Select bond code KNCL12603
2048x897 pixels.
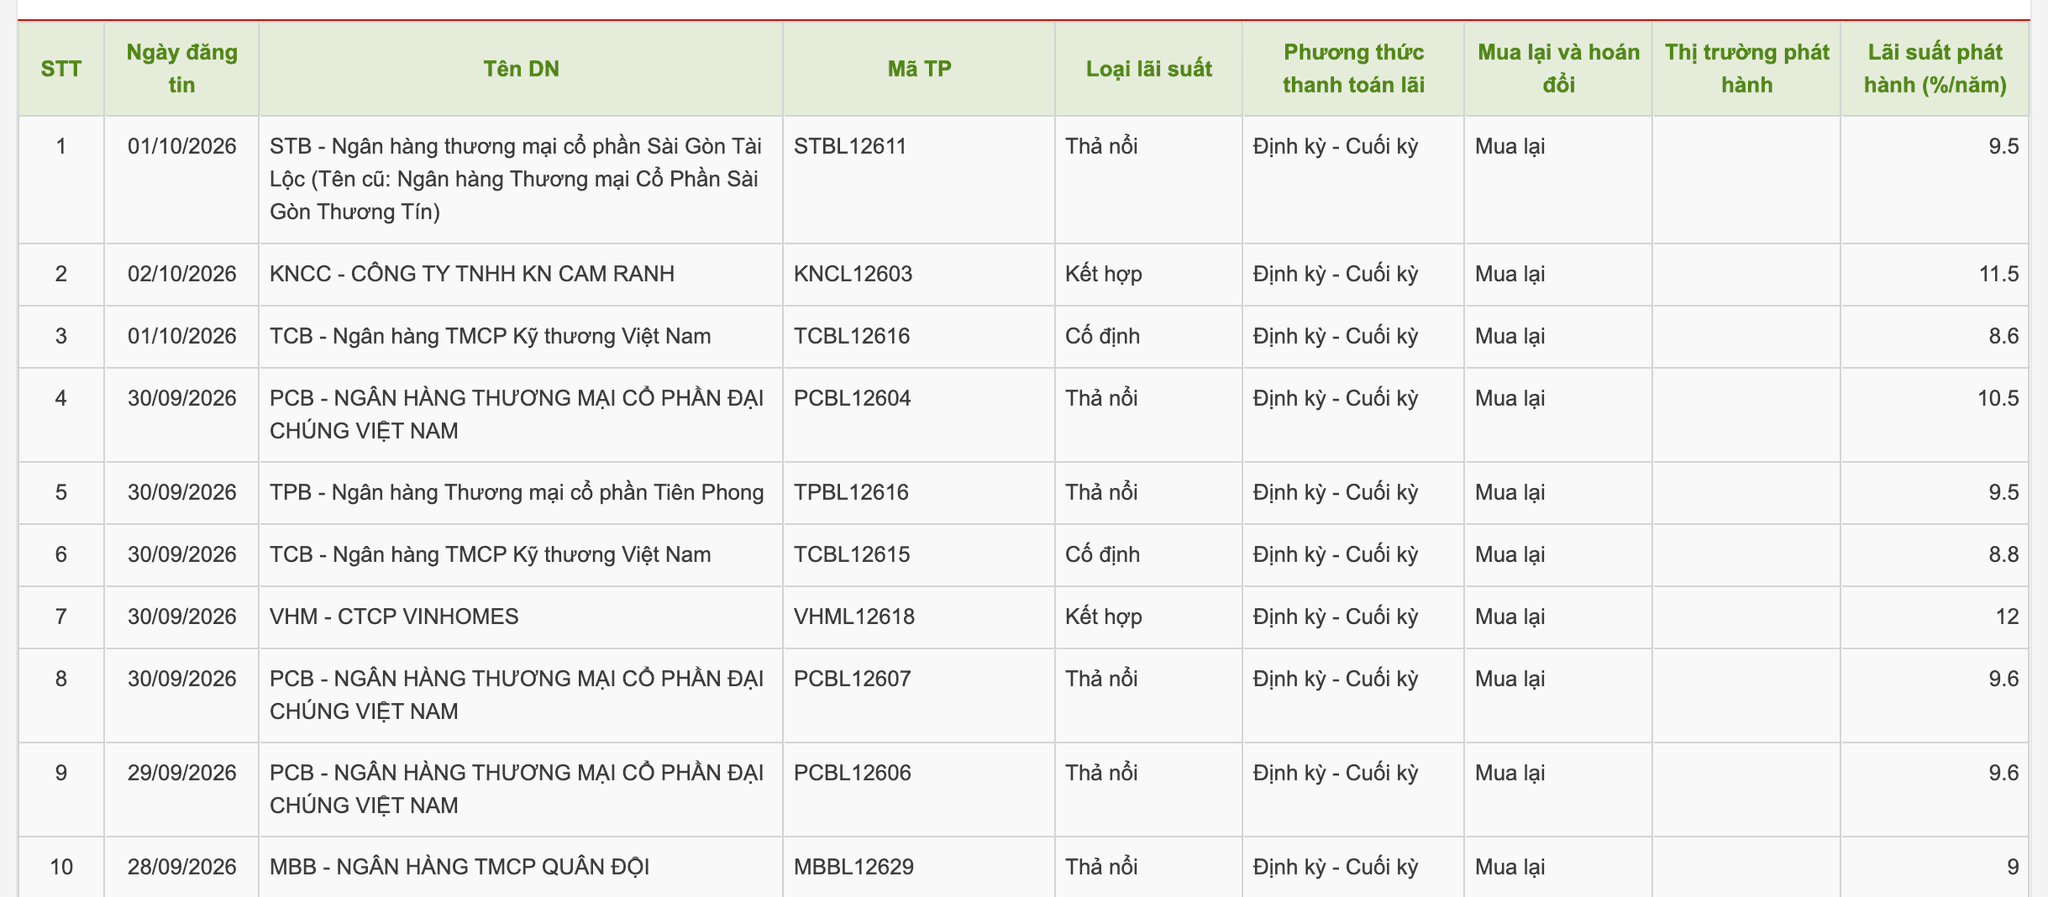[853, 274]
